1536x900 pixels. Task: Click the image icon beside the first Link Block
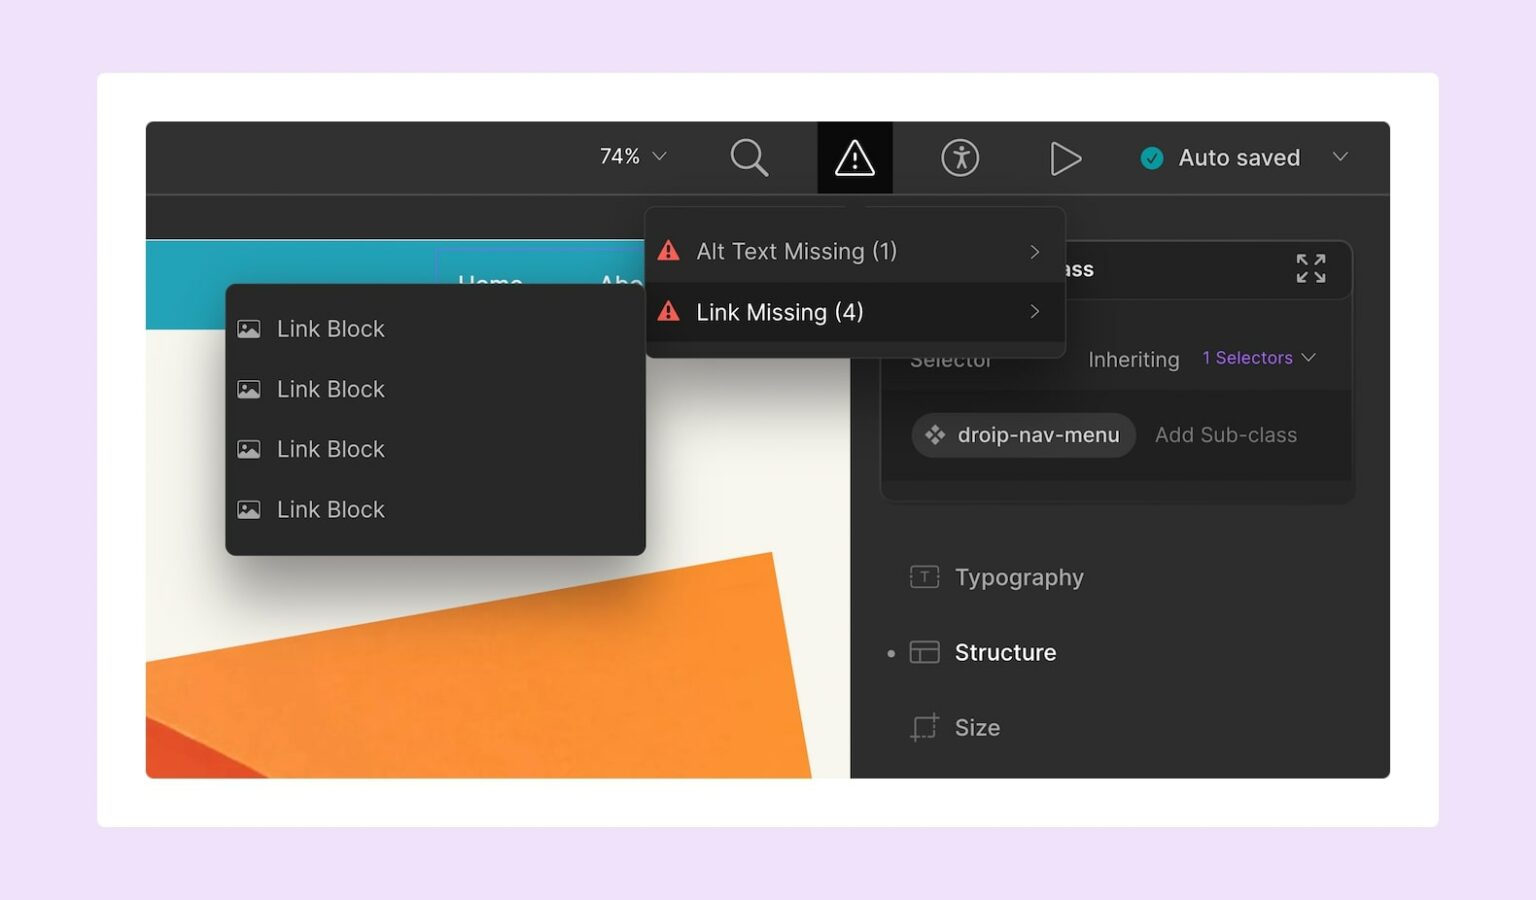[x=250, y=328]
